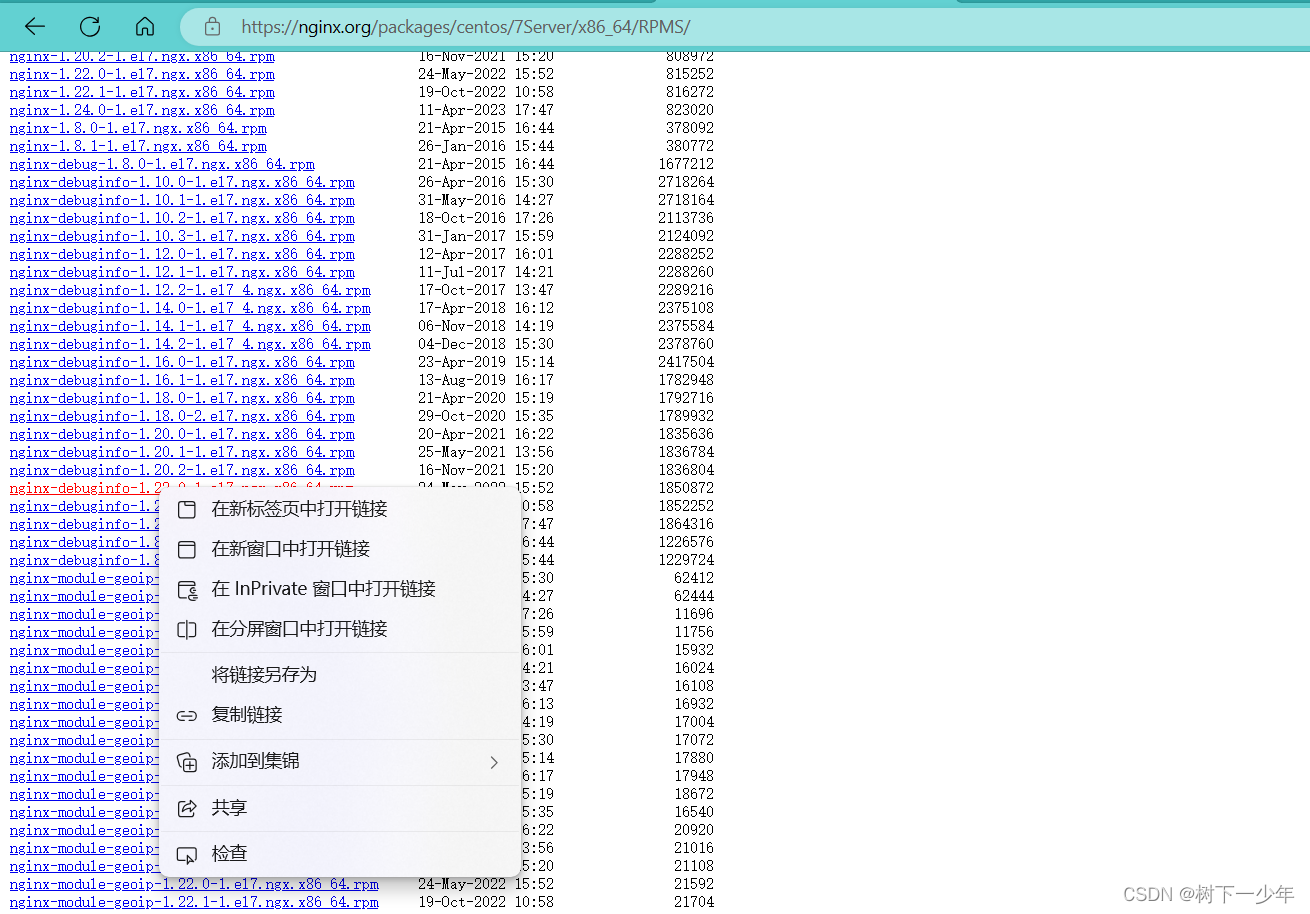Click the file size value 1850872
This screenshot has height=914, width=1310.
[x=686, y=488]
